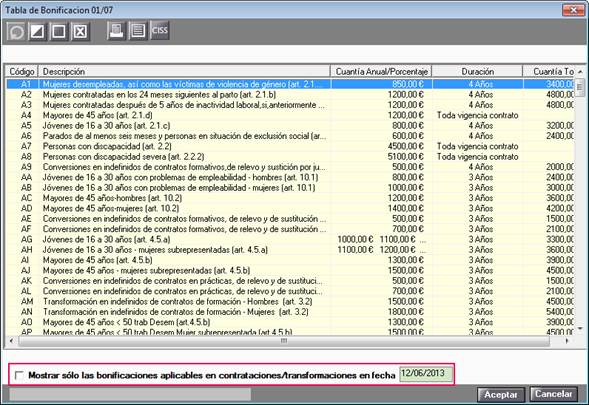Close the Tabla de Bonificacion window
Image resolution: width=589 pixels, height=405 pixels.
573,10
